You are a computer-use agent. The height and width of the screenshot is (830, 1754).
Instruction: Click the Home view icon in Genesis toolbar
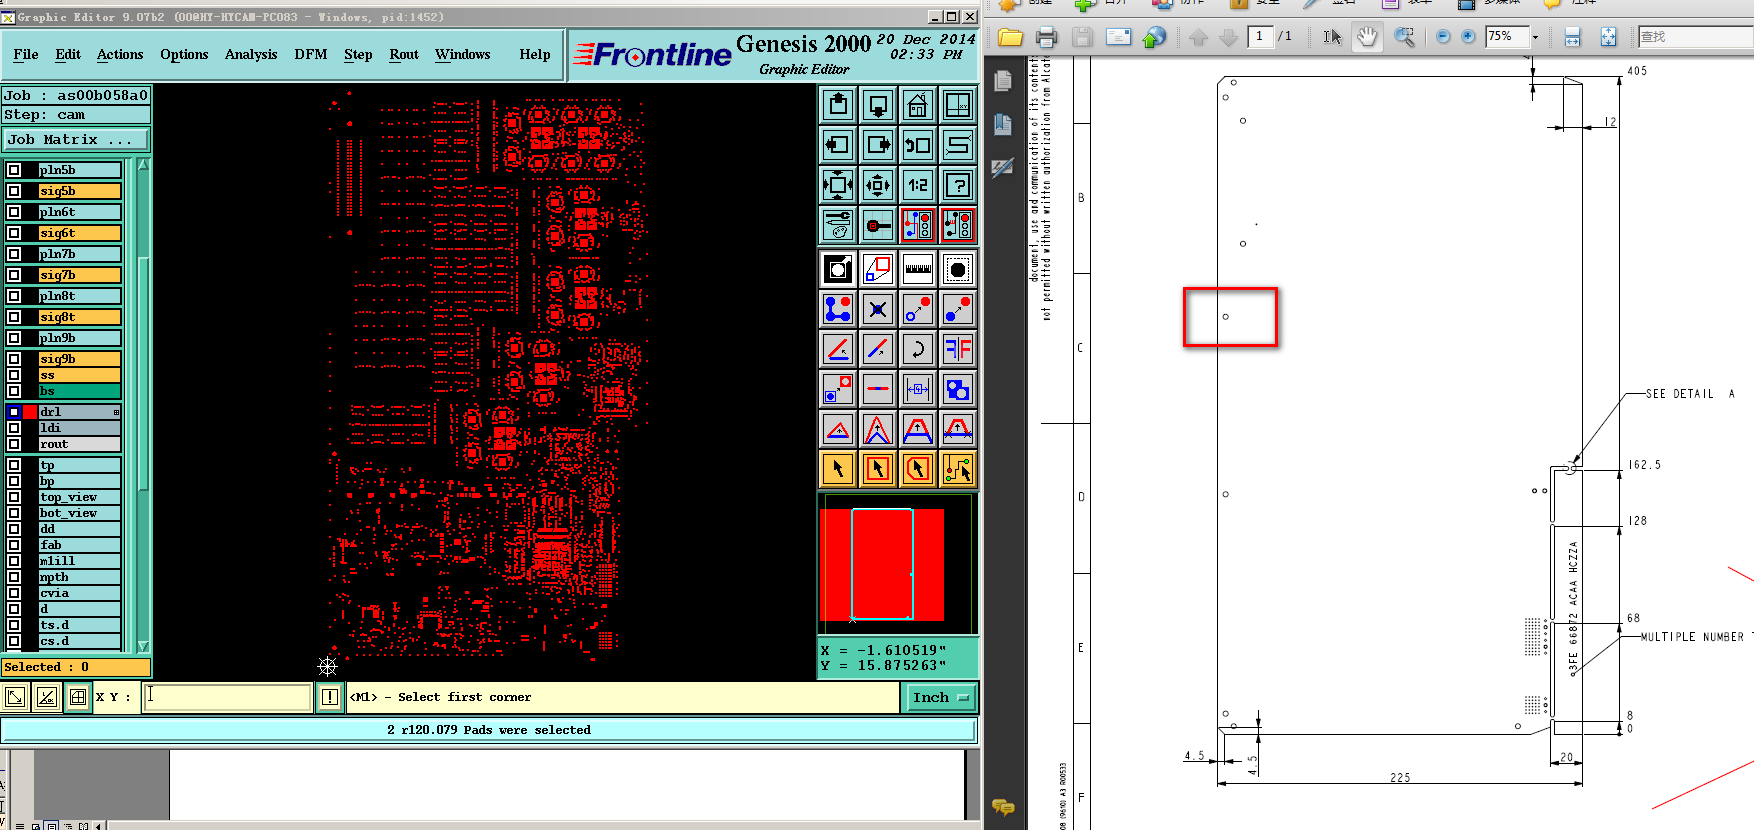918,105
